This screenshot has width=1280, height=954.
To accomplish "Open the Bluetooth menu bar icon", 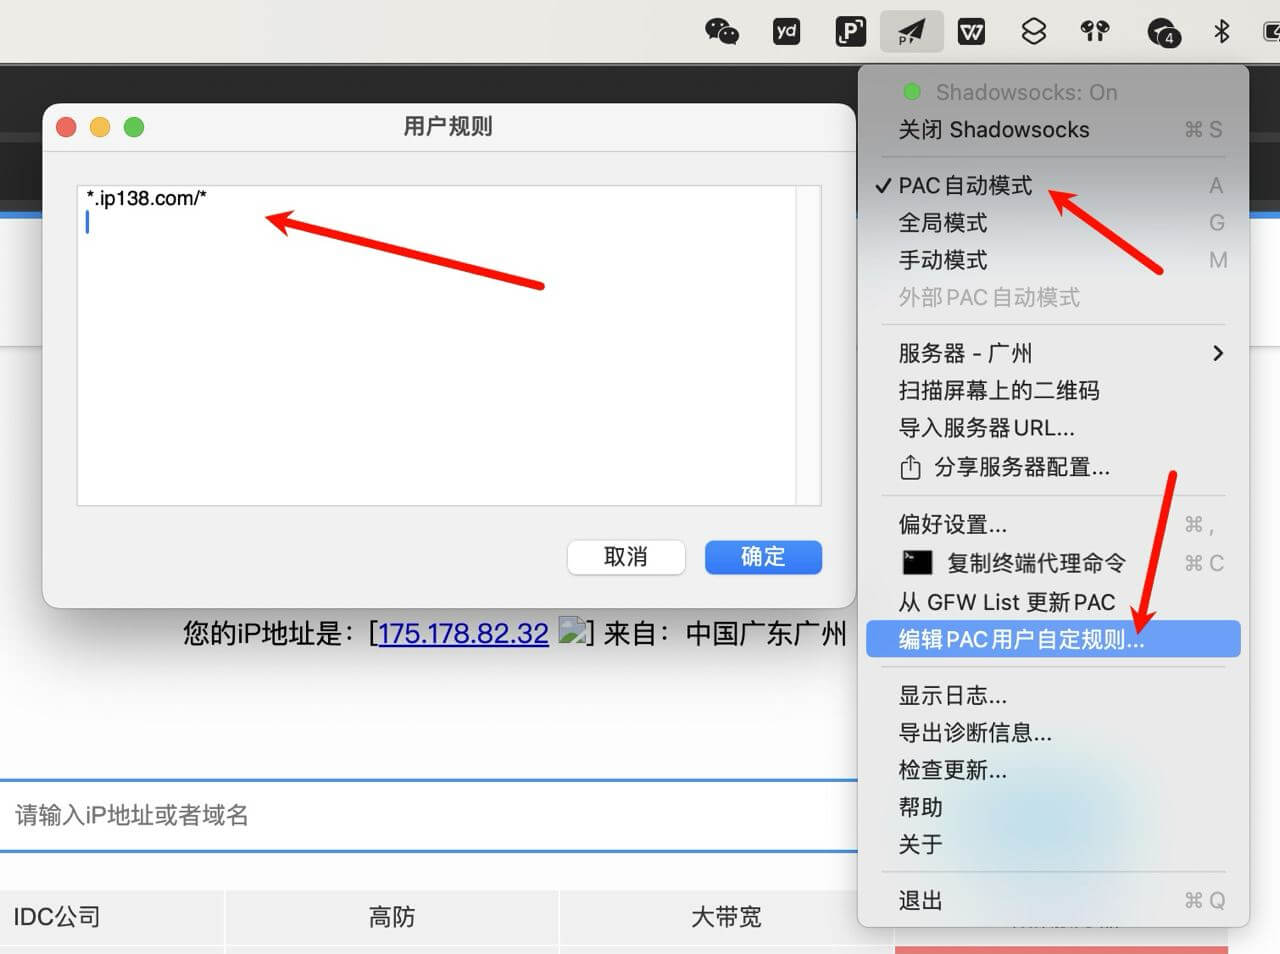I will coord(1221,32).
